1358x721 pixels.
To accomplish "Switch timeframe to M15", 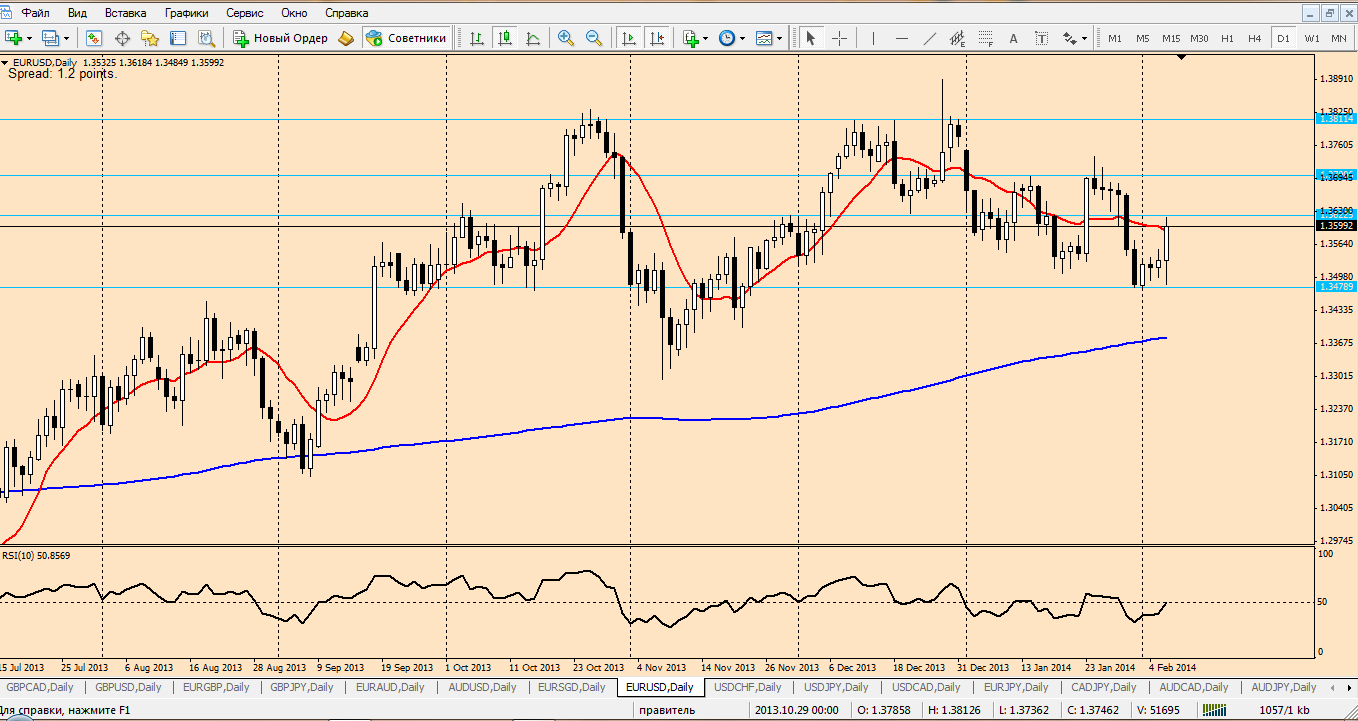I will 1171,38.
